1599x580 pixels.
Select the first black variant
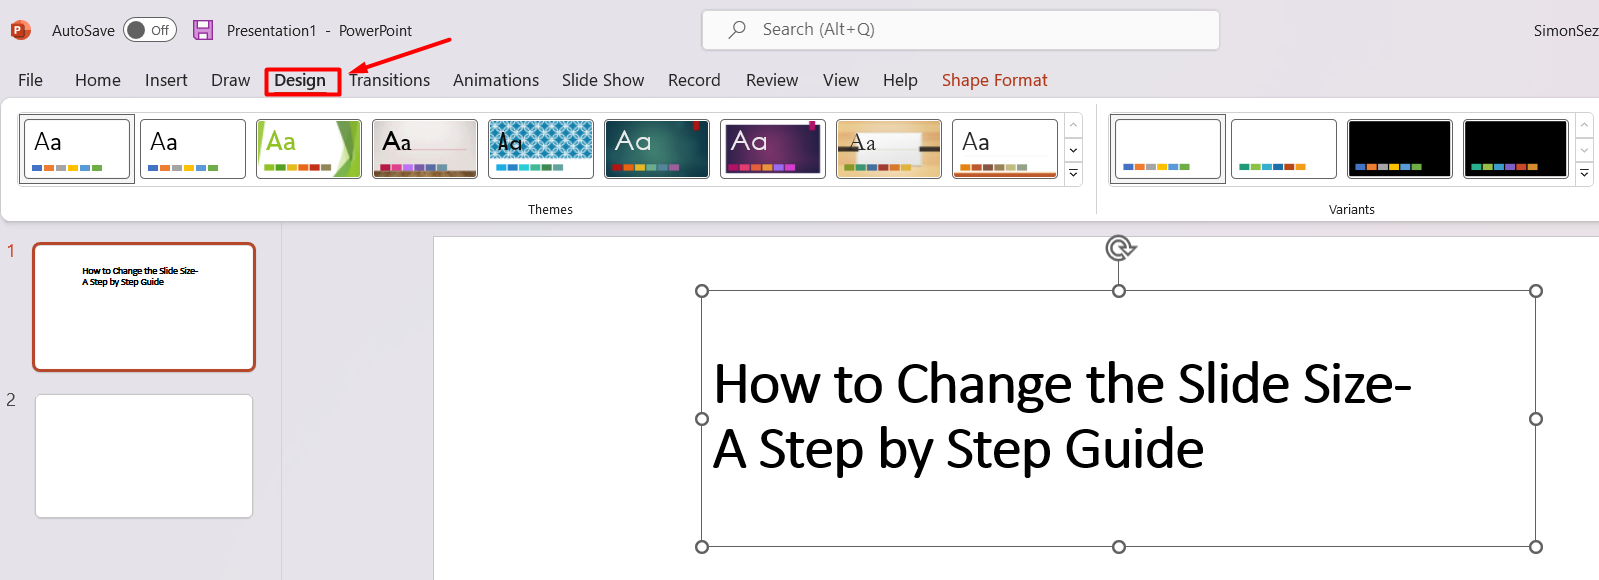(1400, 149)
